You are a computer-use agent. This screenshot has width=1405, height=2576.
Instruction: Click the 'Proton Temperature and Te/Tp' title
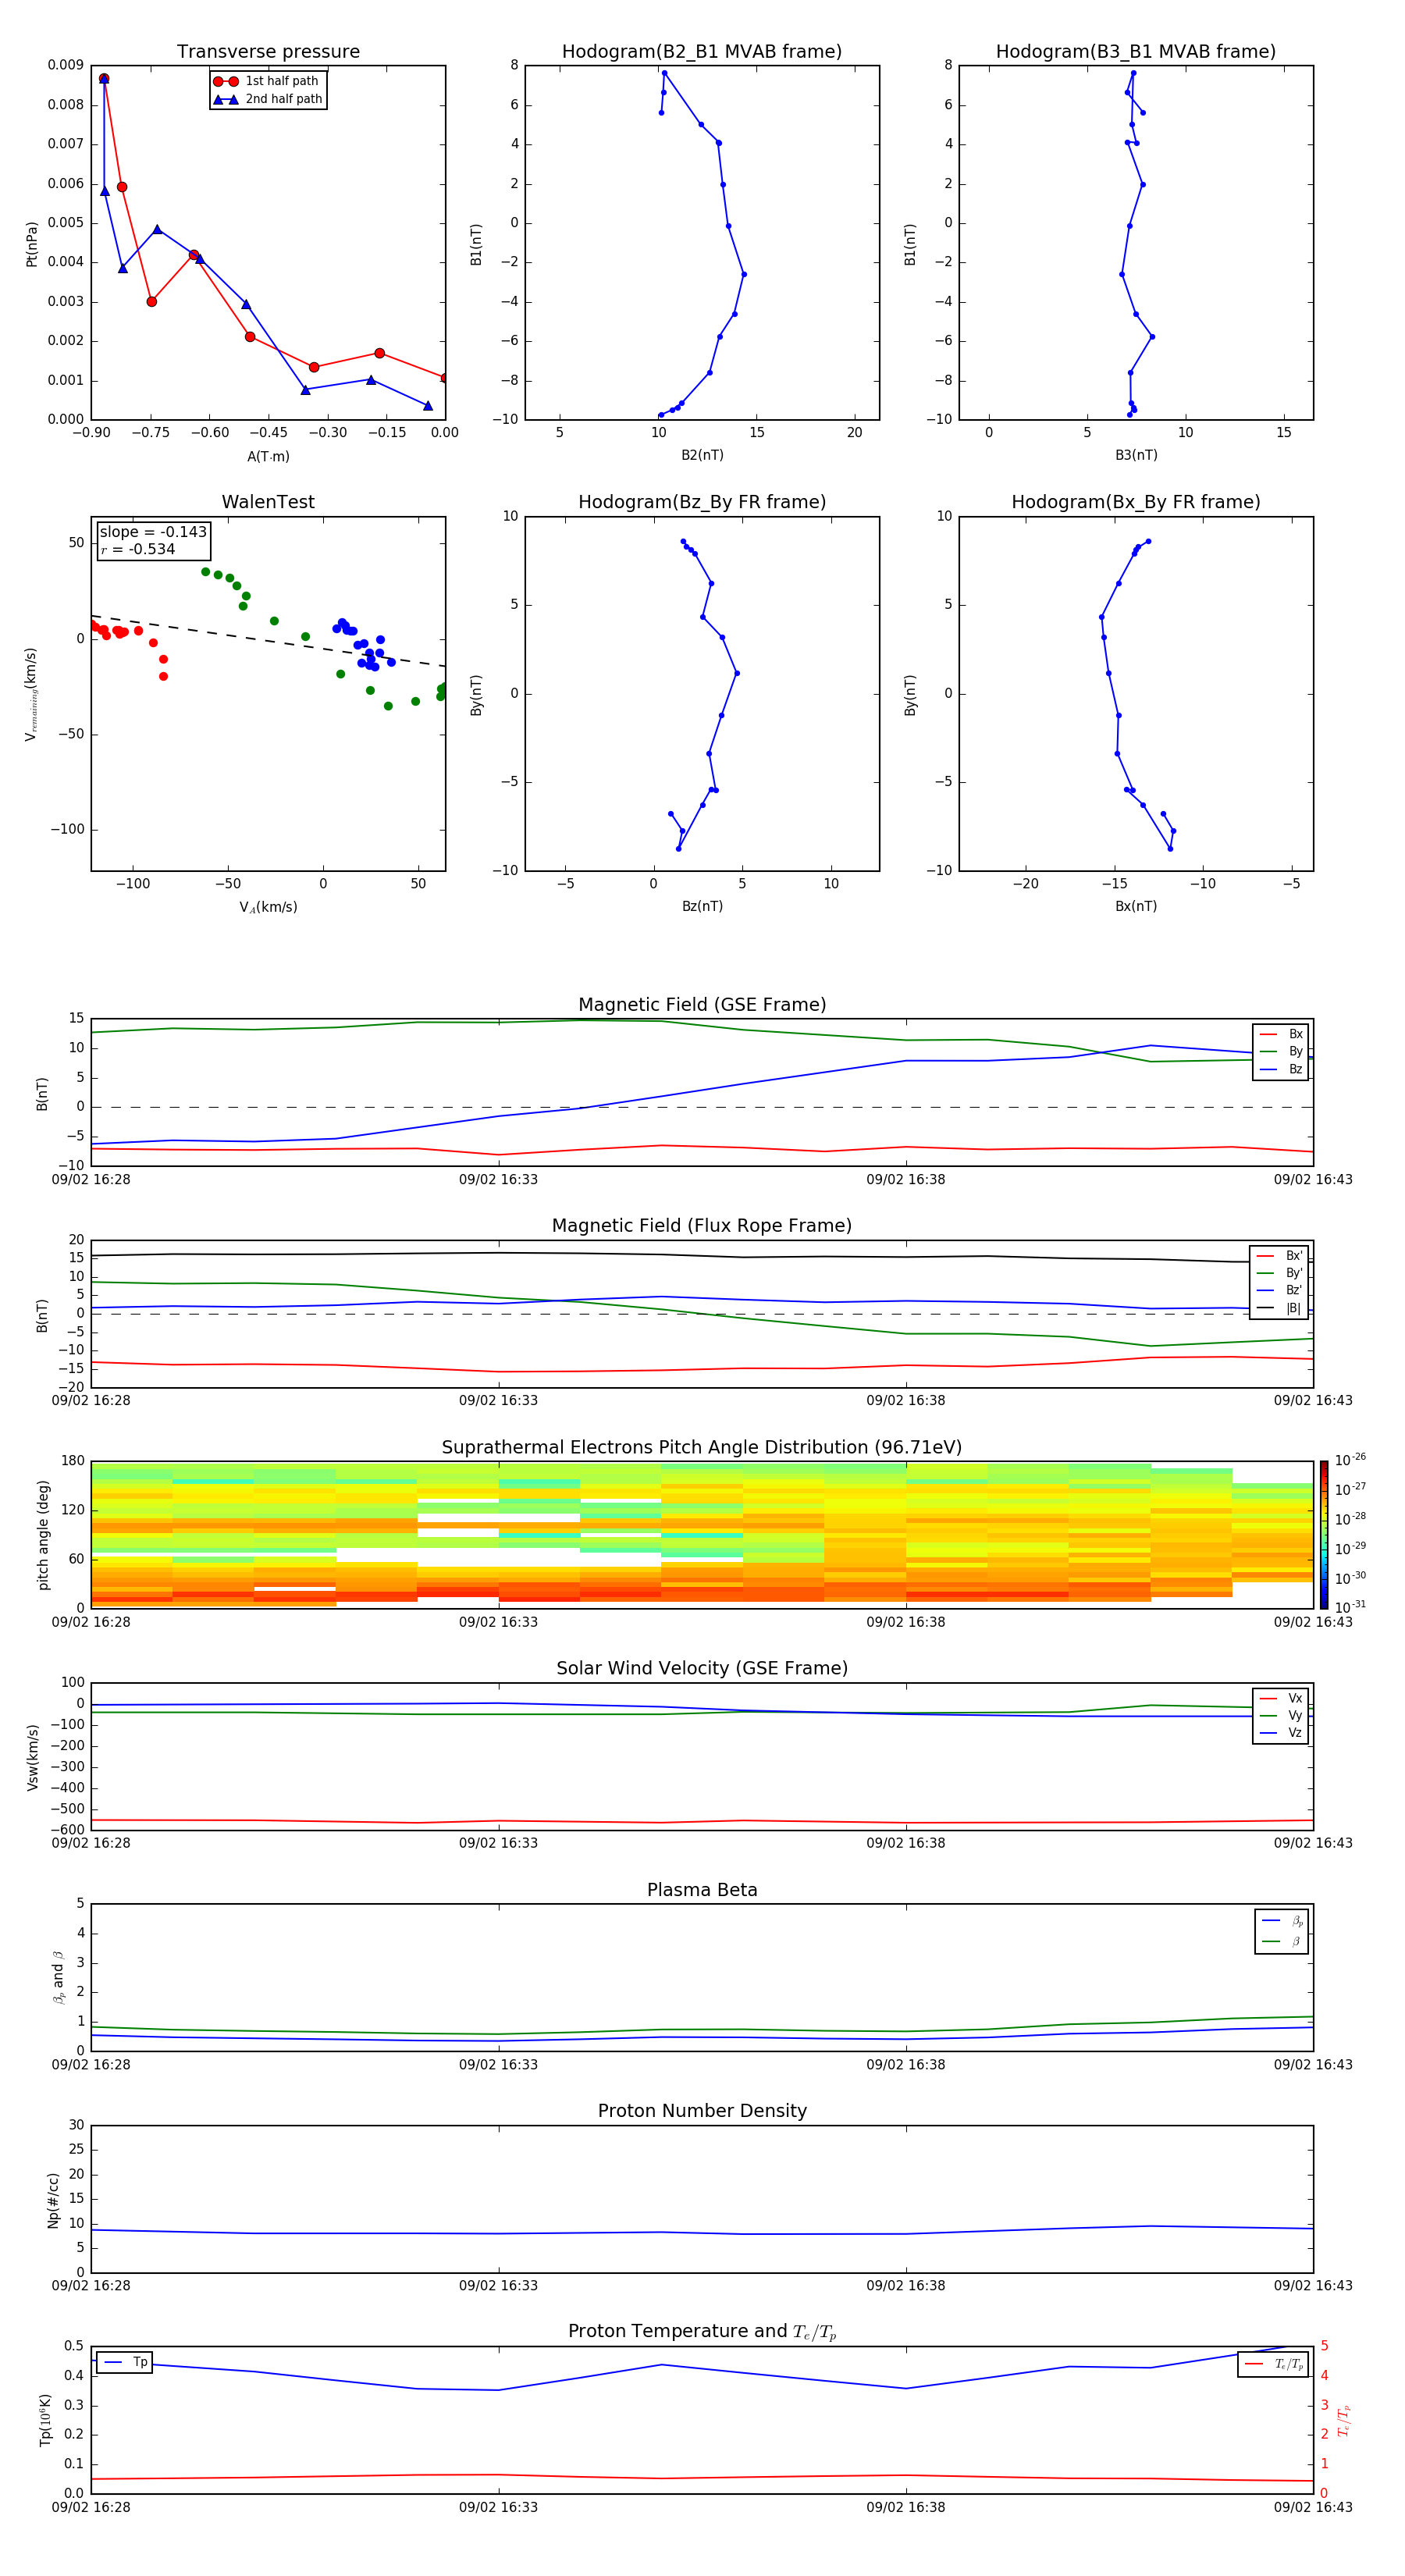click(x=702, y=2332)
